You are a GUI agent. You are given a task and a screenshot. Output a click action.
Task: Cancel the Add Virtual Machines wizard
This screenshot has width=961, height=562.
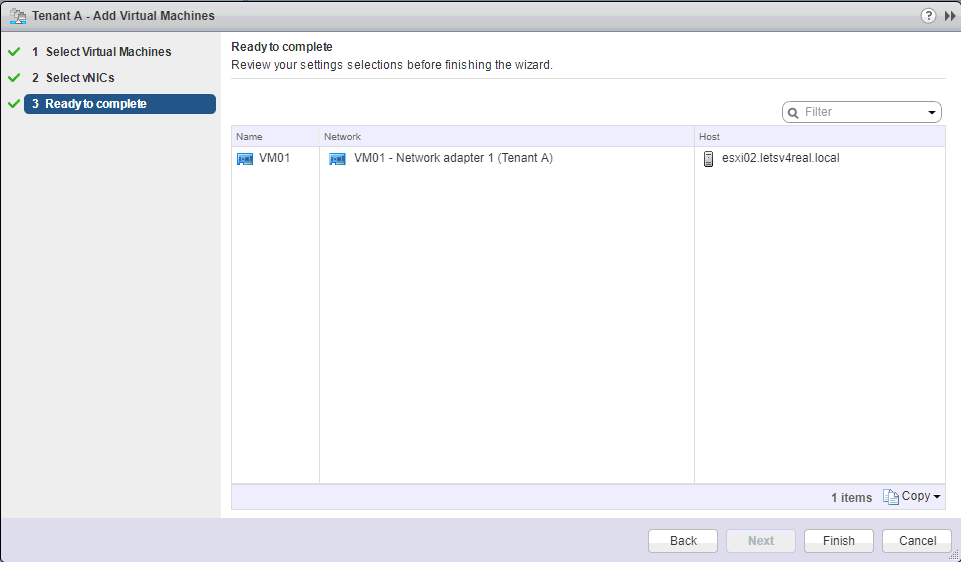(917, 541)
